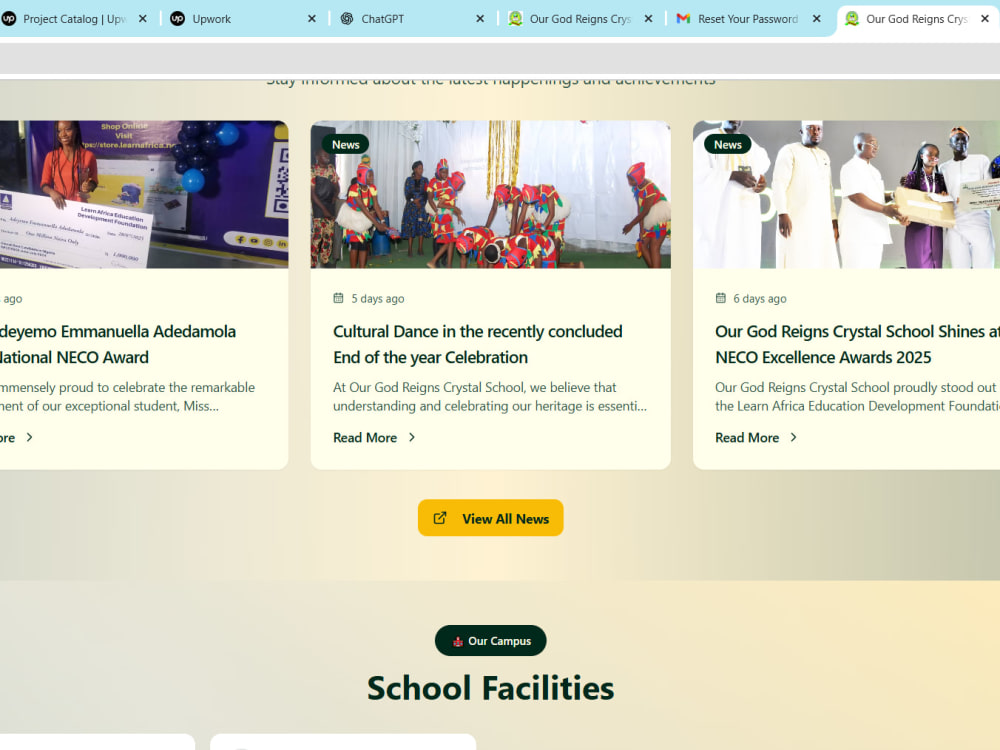Click the News badge on NECO Excellence card
Viewport: 1000px width, 750px height.
coord(728,145)
